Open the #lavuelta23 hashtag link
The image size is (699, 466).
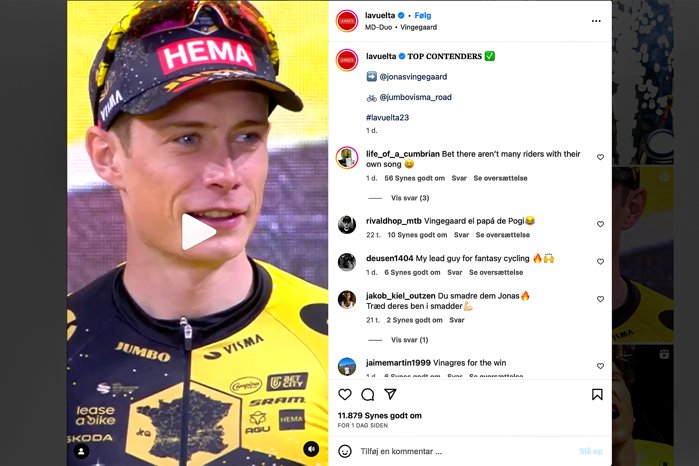[x=389, y=118]
